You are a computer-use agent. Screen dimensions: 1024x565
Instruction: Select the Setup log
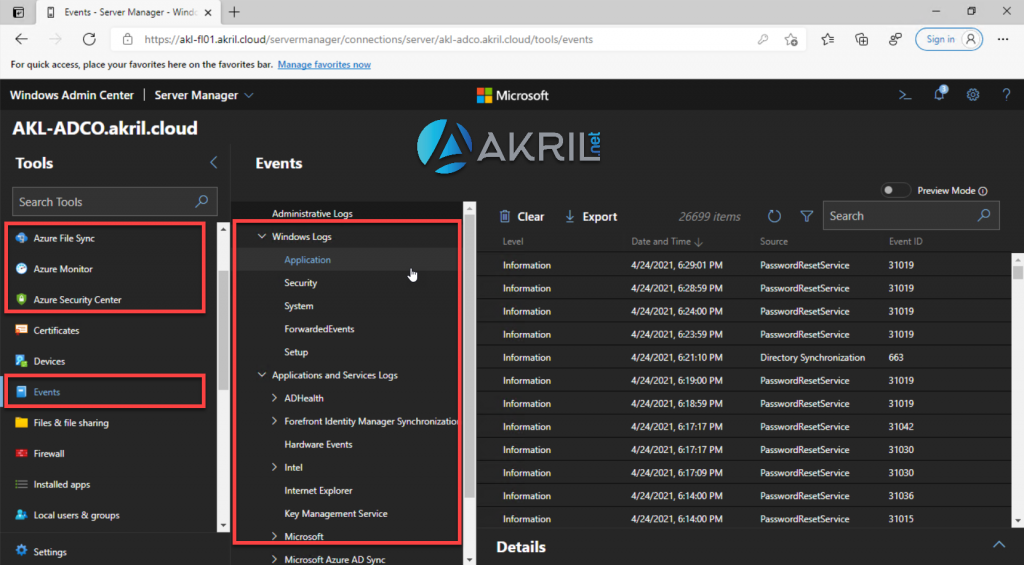coord(296,352)
